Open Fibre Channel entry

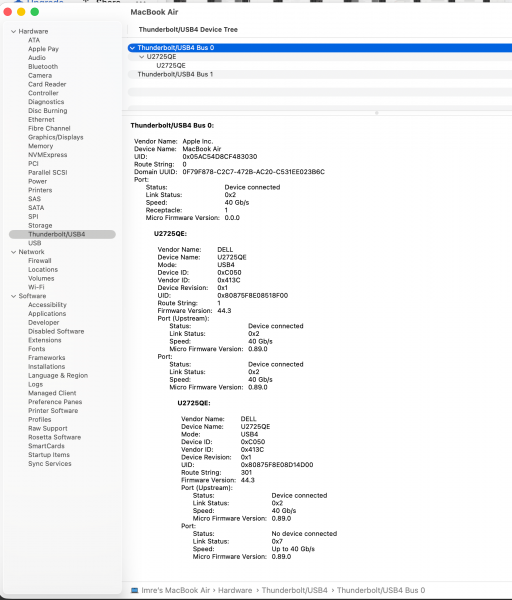pos(49,129)
